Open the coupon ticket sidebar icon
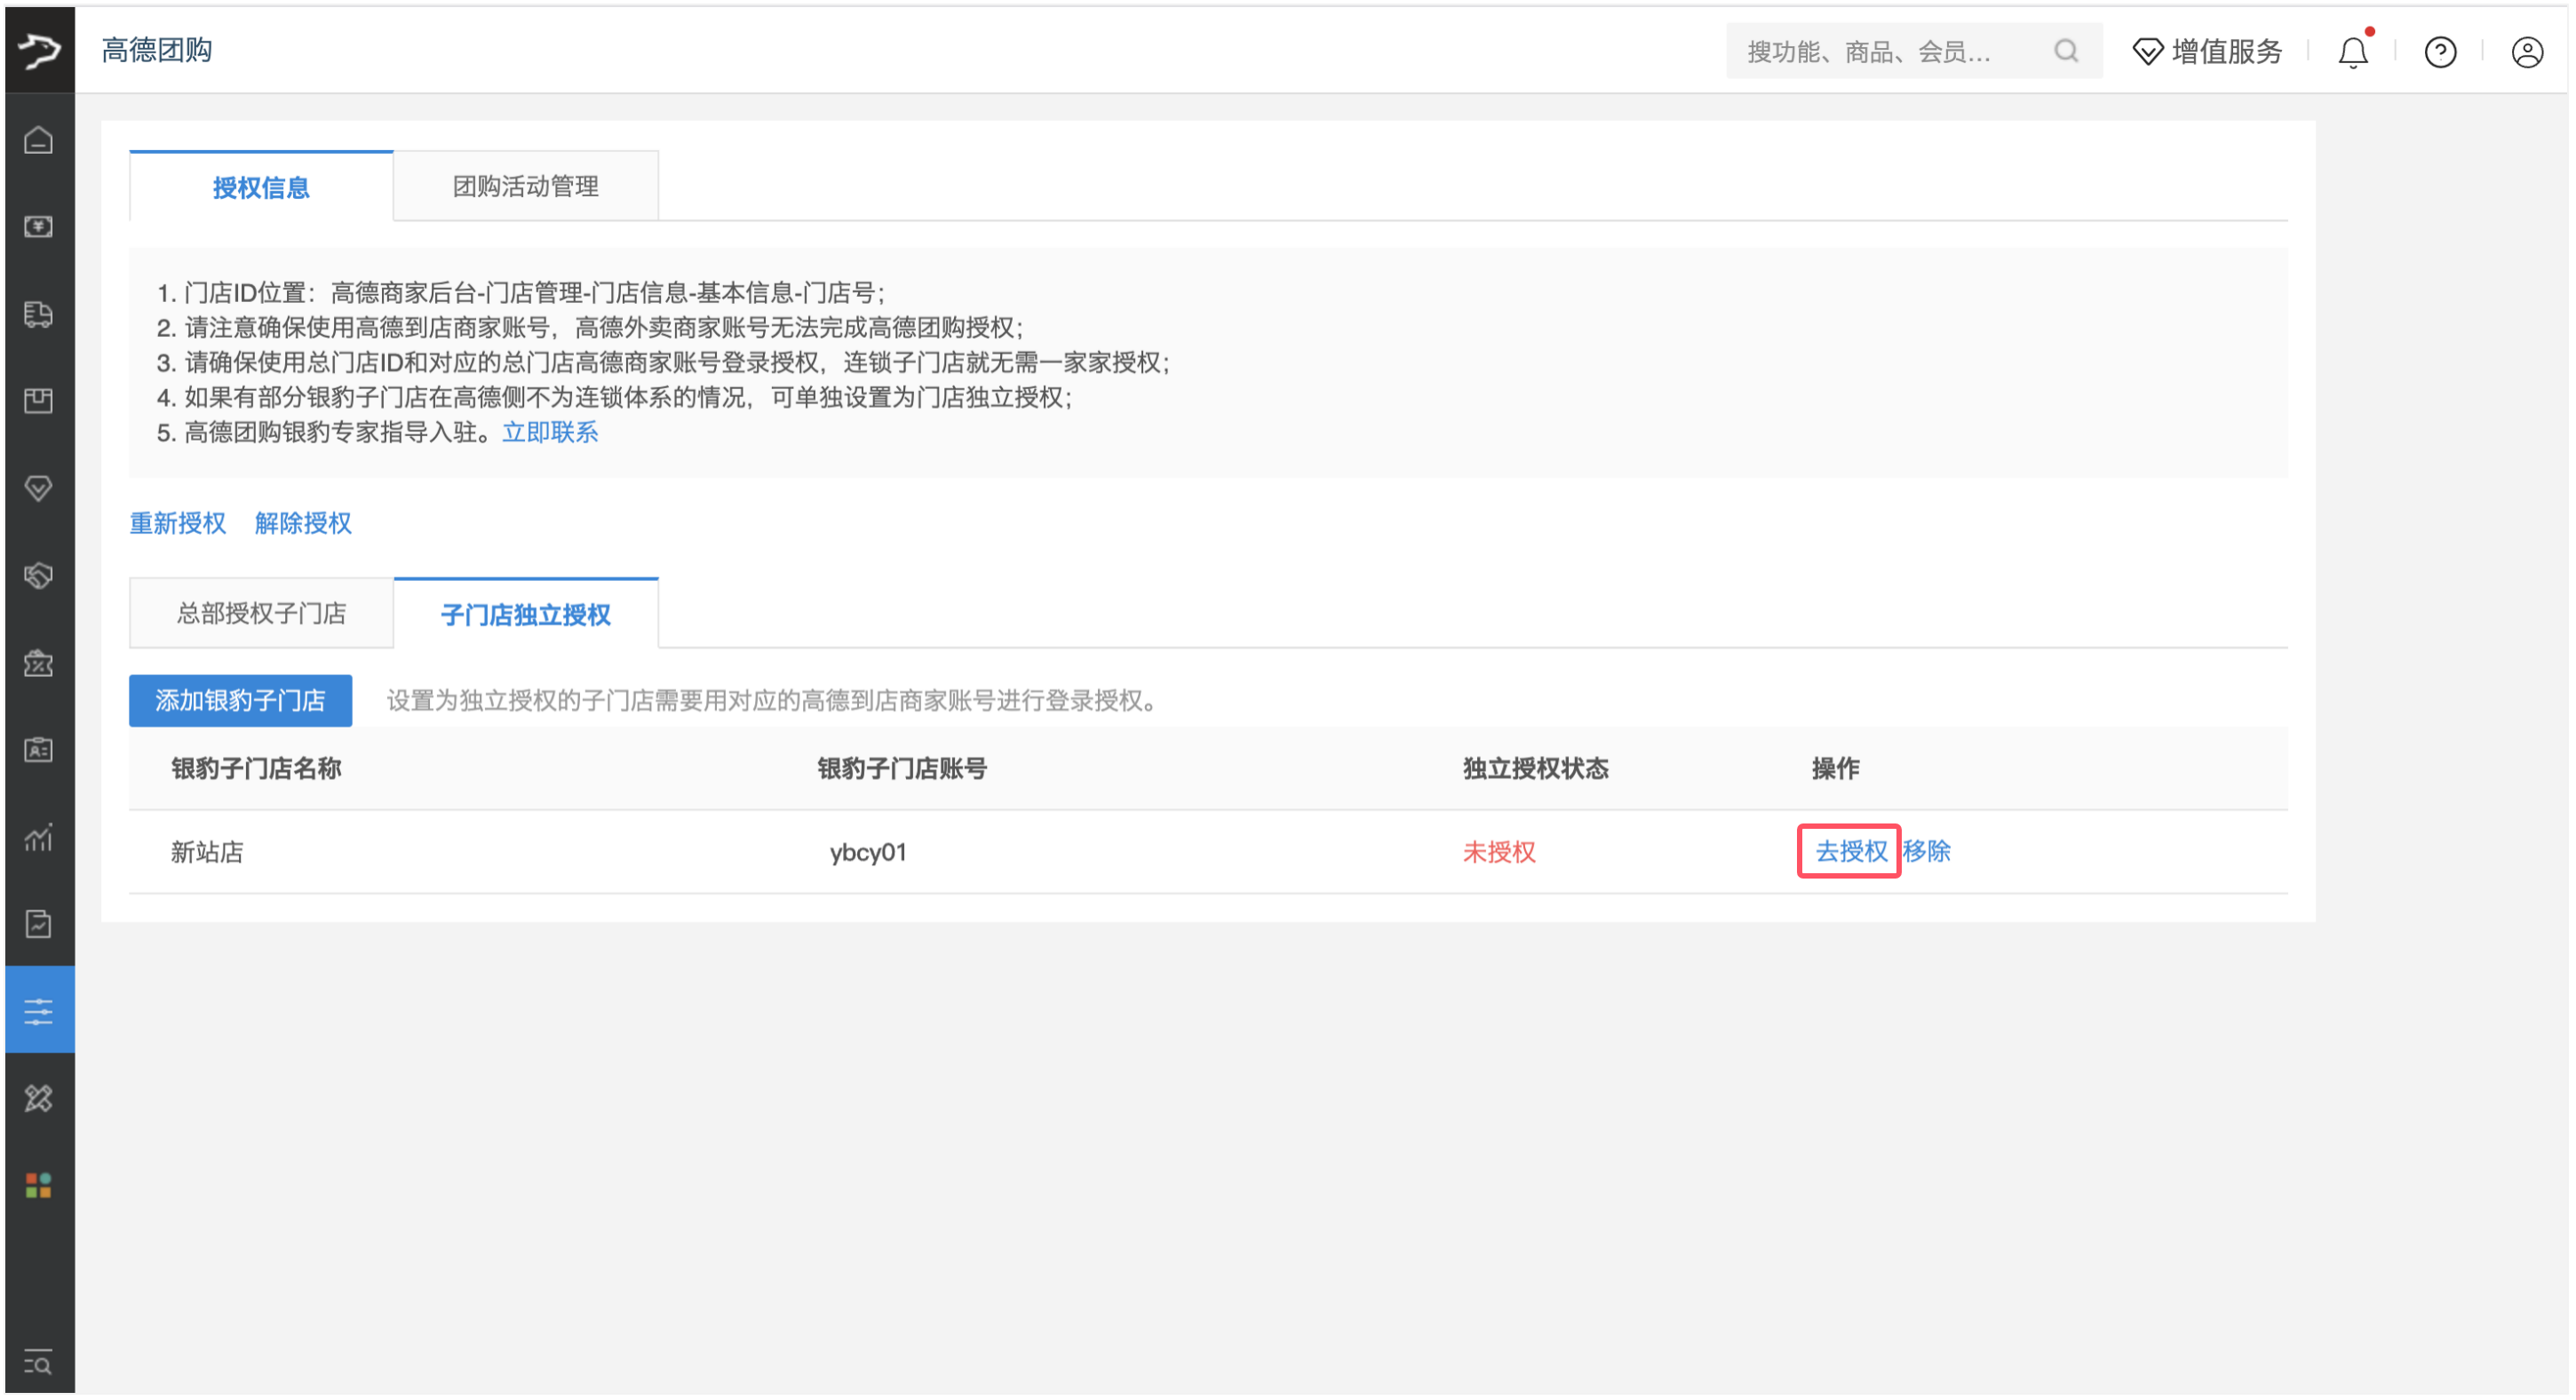The image size is (2576, 1400). 39,664
